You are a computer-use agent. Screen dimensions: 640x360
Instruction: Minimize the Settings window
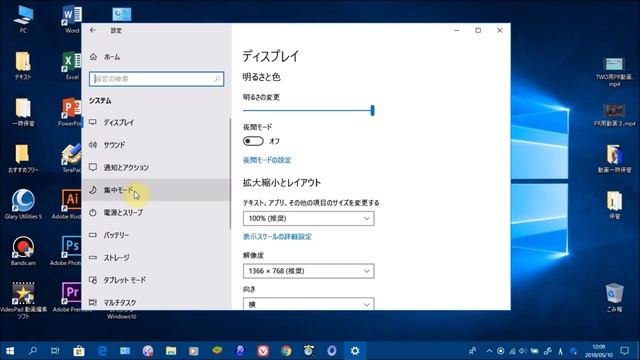tap(457, 30)
